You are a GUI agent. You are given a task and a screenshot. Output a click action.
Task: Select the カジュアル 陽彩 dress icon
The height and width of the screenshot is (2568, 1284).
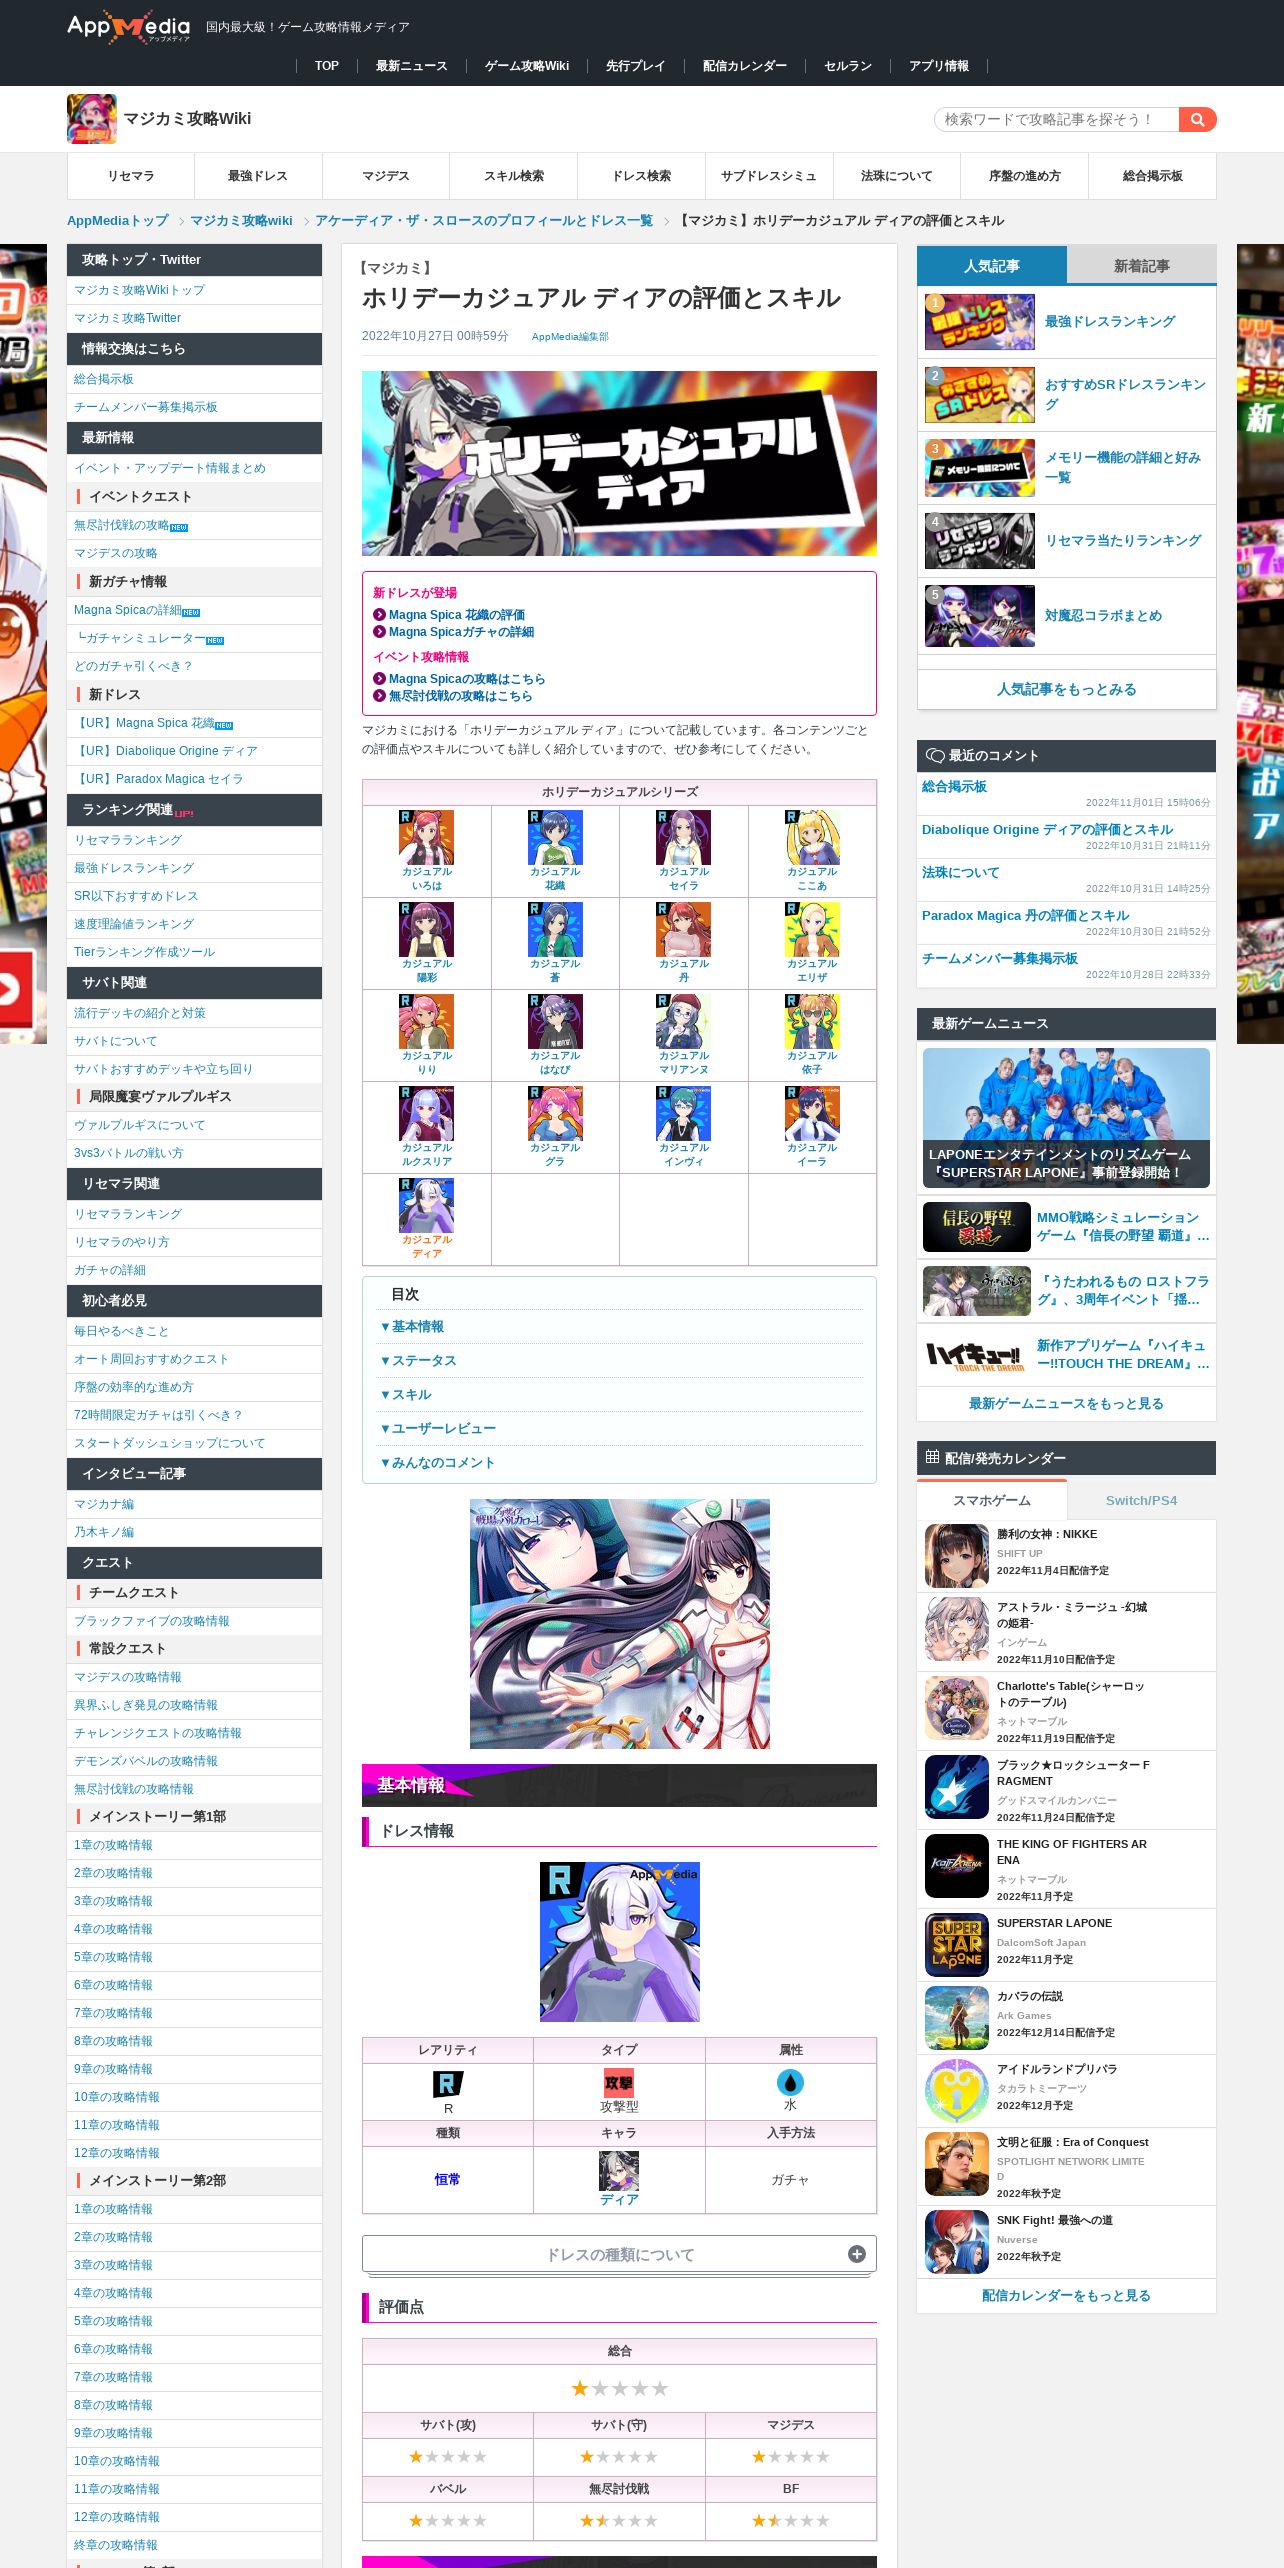pyautogui.click(x=427, y=929)
